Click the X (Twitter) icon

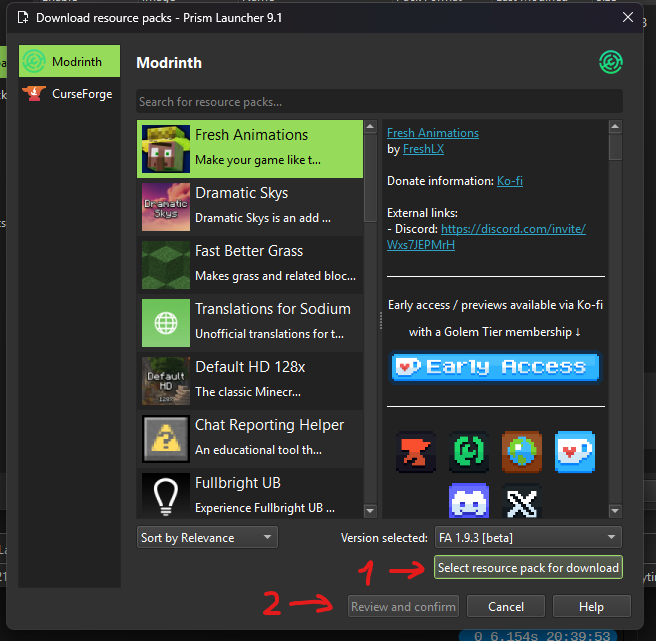[521, 501]
